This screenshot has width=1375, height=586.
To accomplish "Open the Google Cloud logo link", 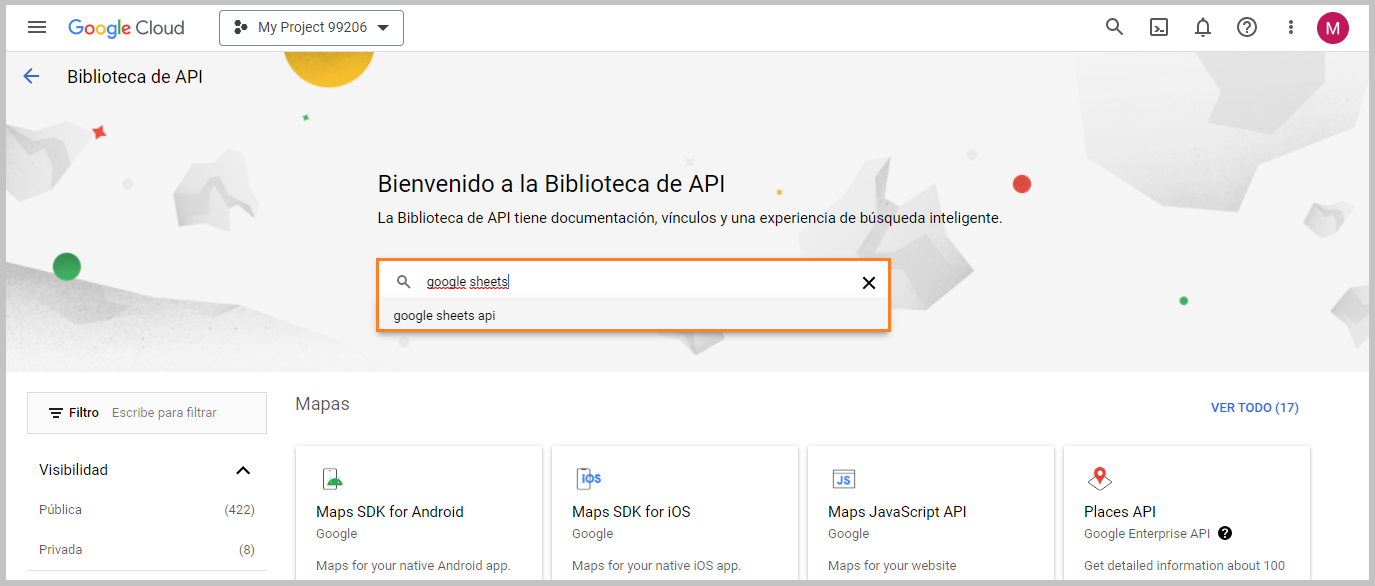I will click(x=126, y=28).
